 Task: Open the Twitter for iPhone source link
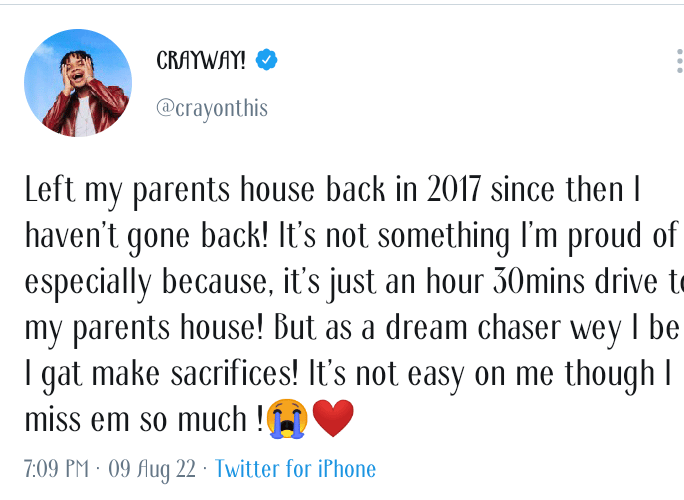(x=295, y=469)
